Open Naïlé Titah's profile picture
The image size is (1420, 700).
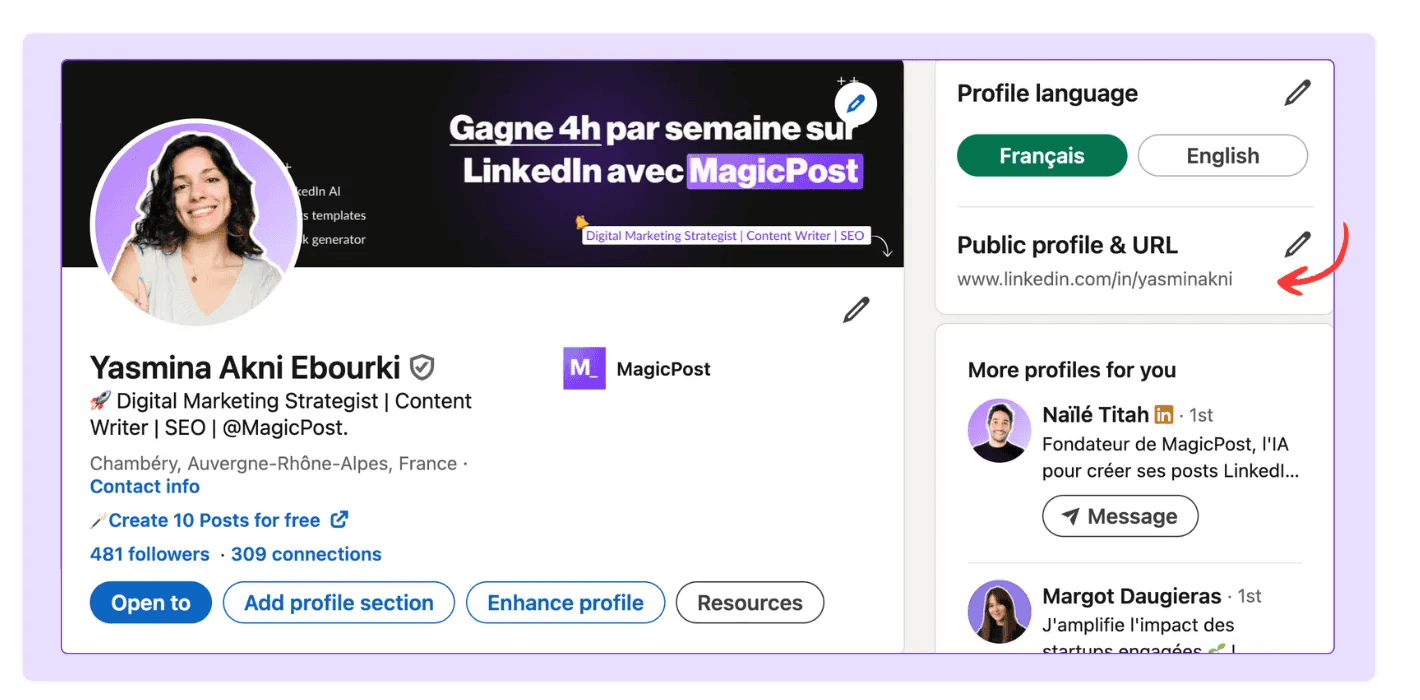point(999,430)
